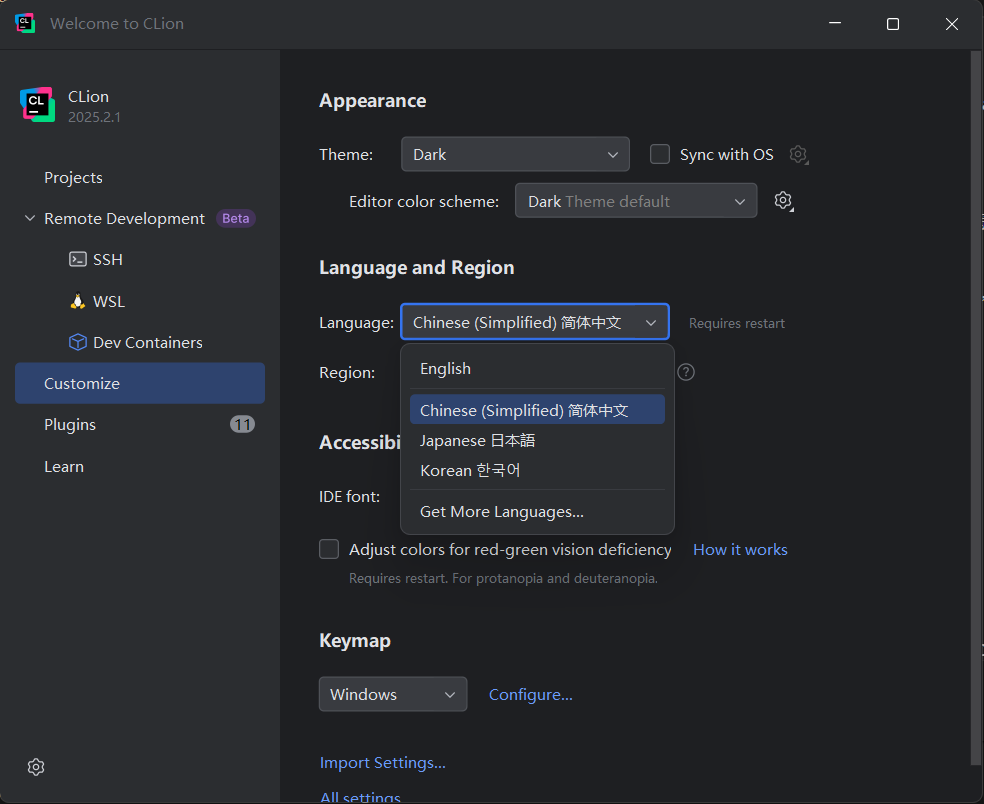Toggle red-green vision deficiency checkbox
The image size is (984, 804).
point(329,549)
